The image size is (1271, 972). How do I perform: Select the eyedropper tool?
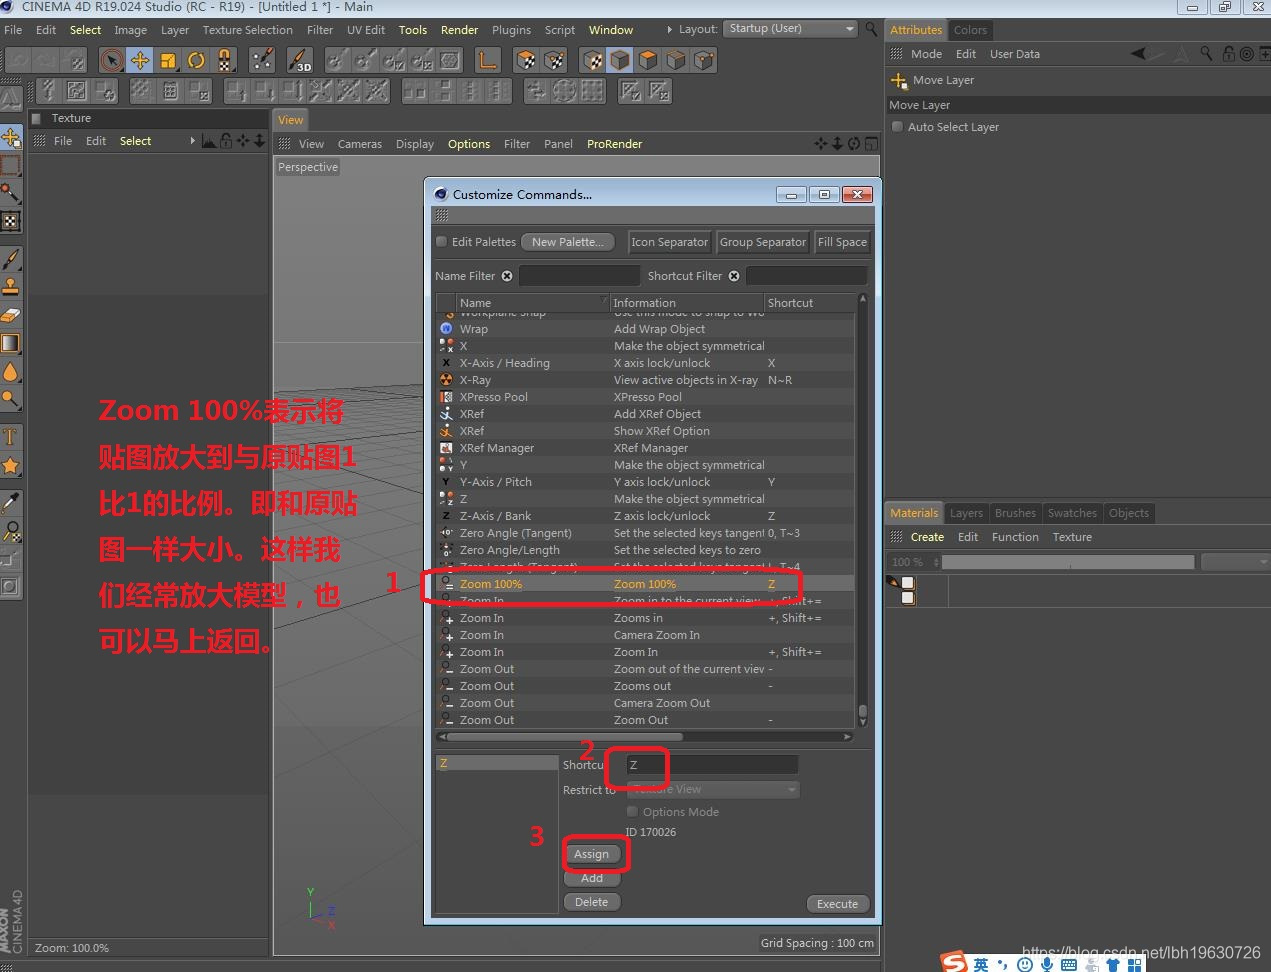click(11, 502)
